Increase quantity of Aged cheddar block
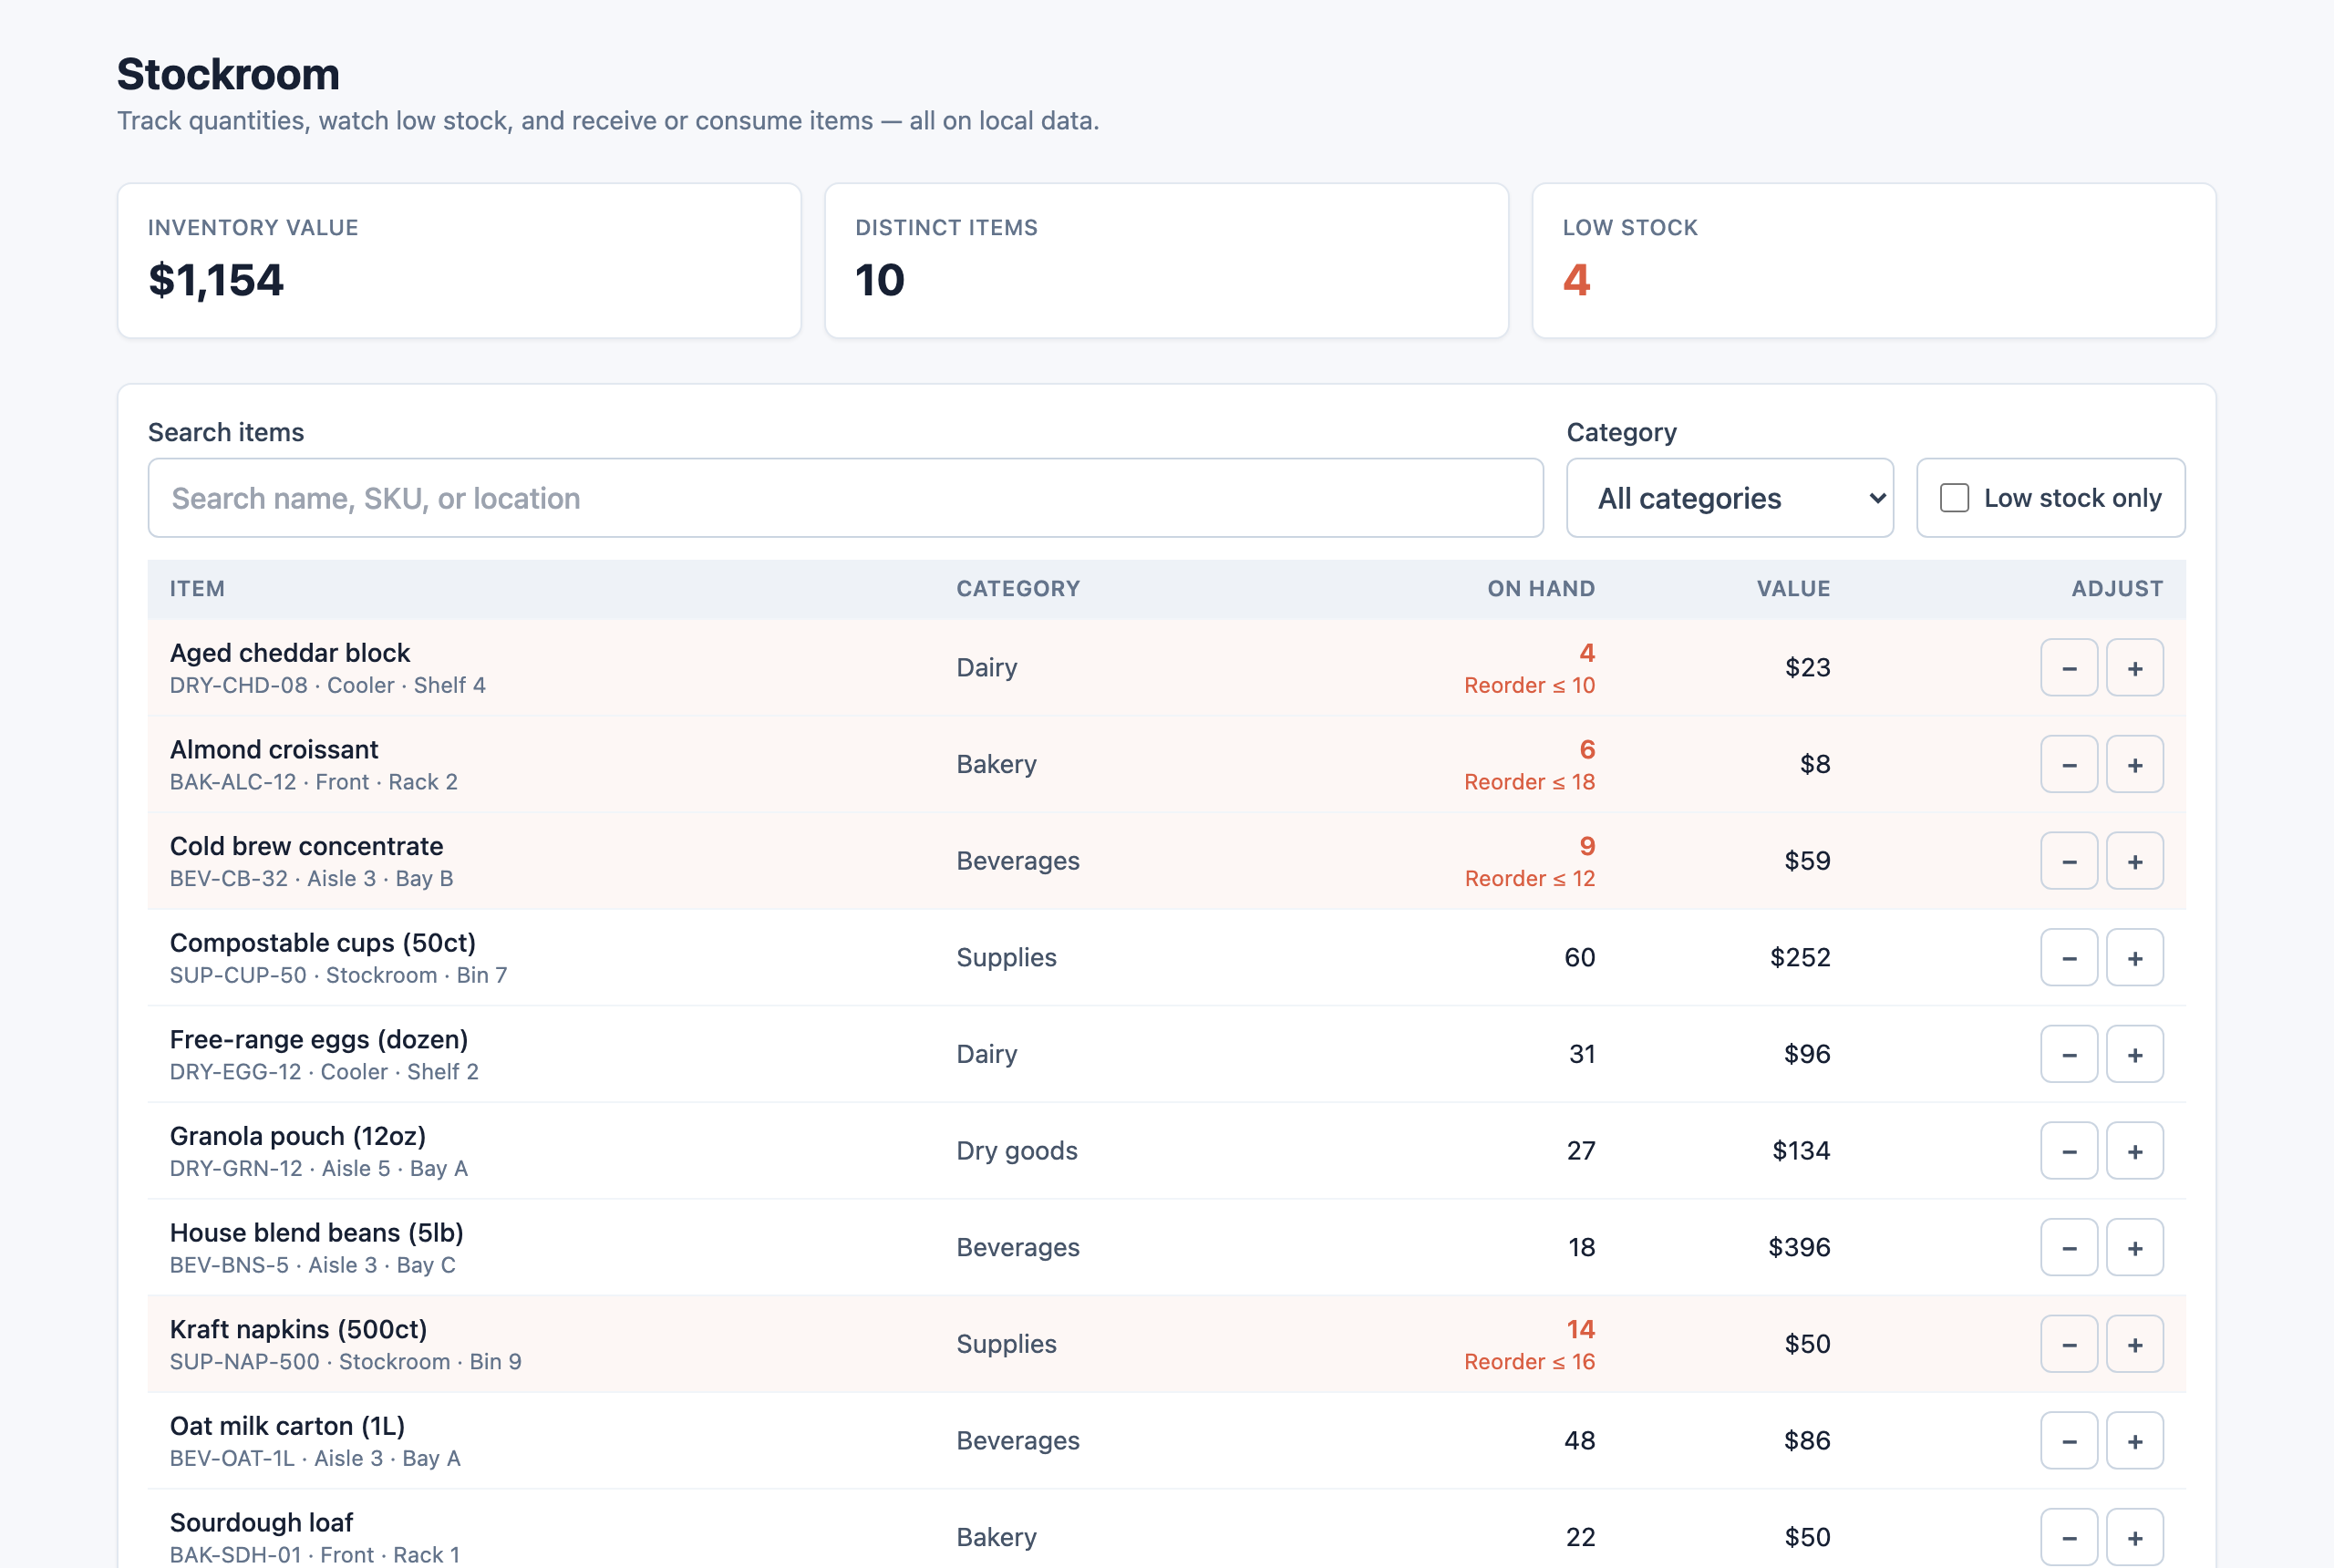Image resolution: width=2334 pixels, height=1568 pixels. (x=2134, y=668)
